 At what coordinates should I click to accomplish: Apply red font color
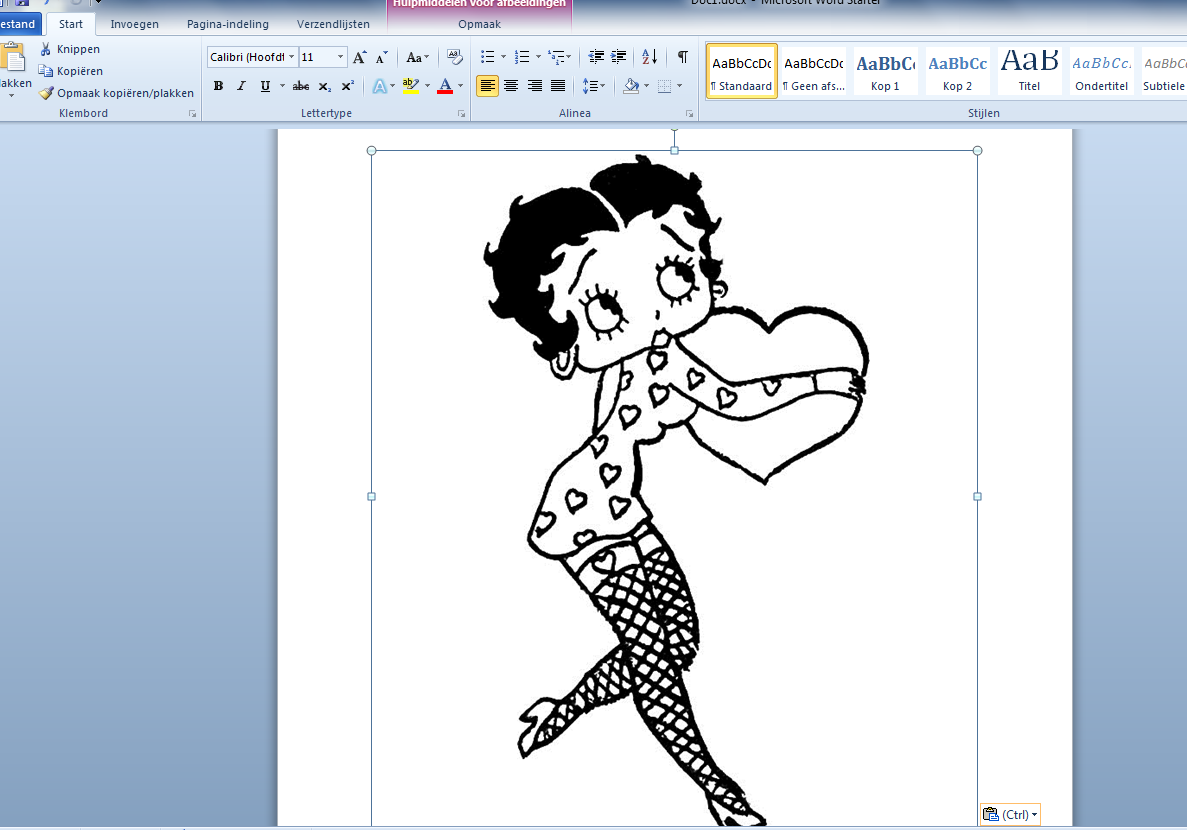tap(445, 86)
